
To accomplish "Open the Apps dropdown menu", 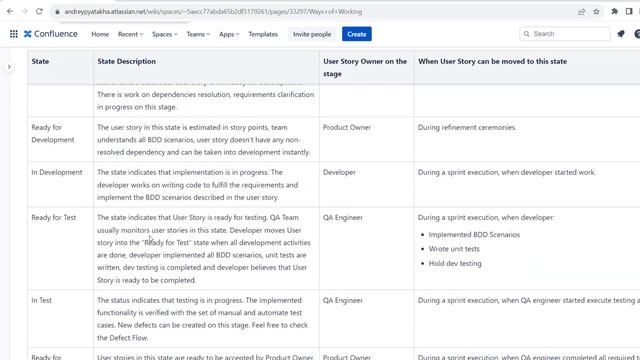I will coord(229,34).
